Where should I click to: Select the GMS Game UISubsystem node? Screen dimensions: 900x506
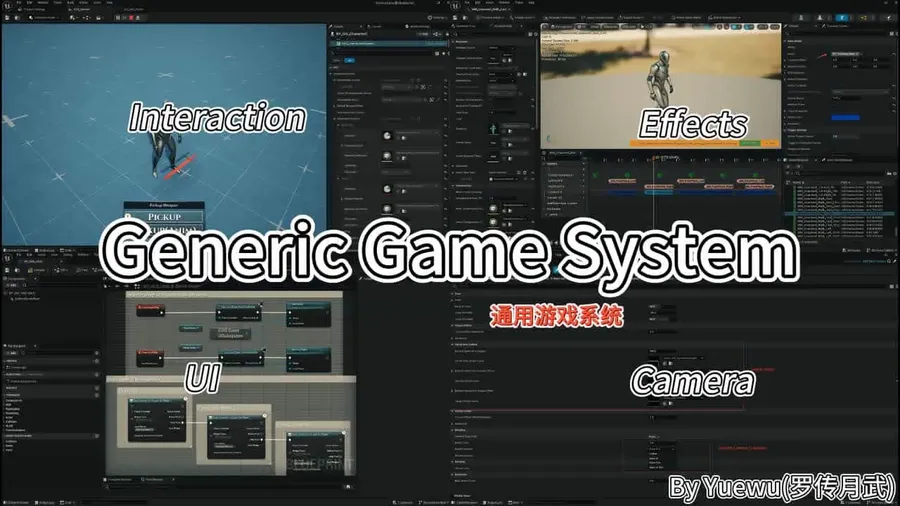click(x=230, y=333)
